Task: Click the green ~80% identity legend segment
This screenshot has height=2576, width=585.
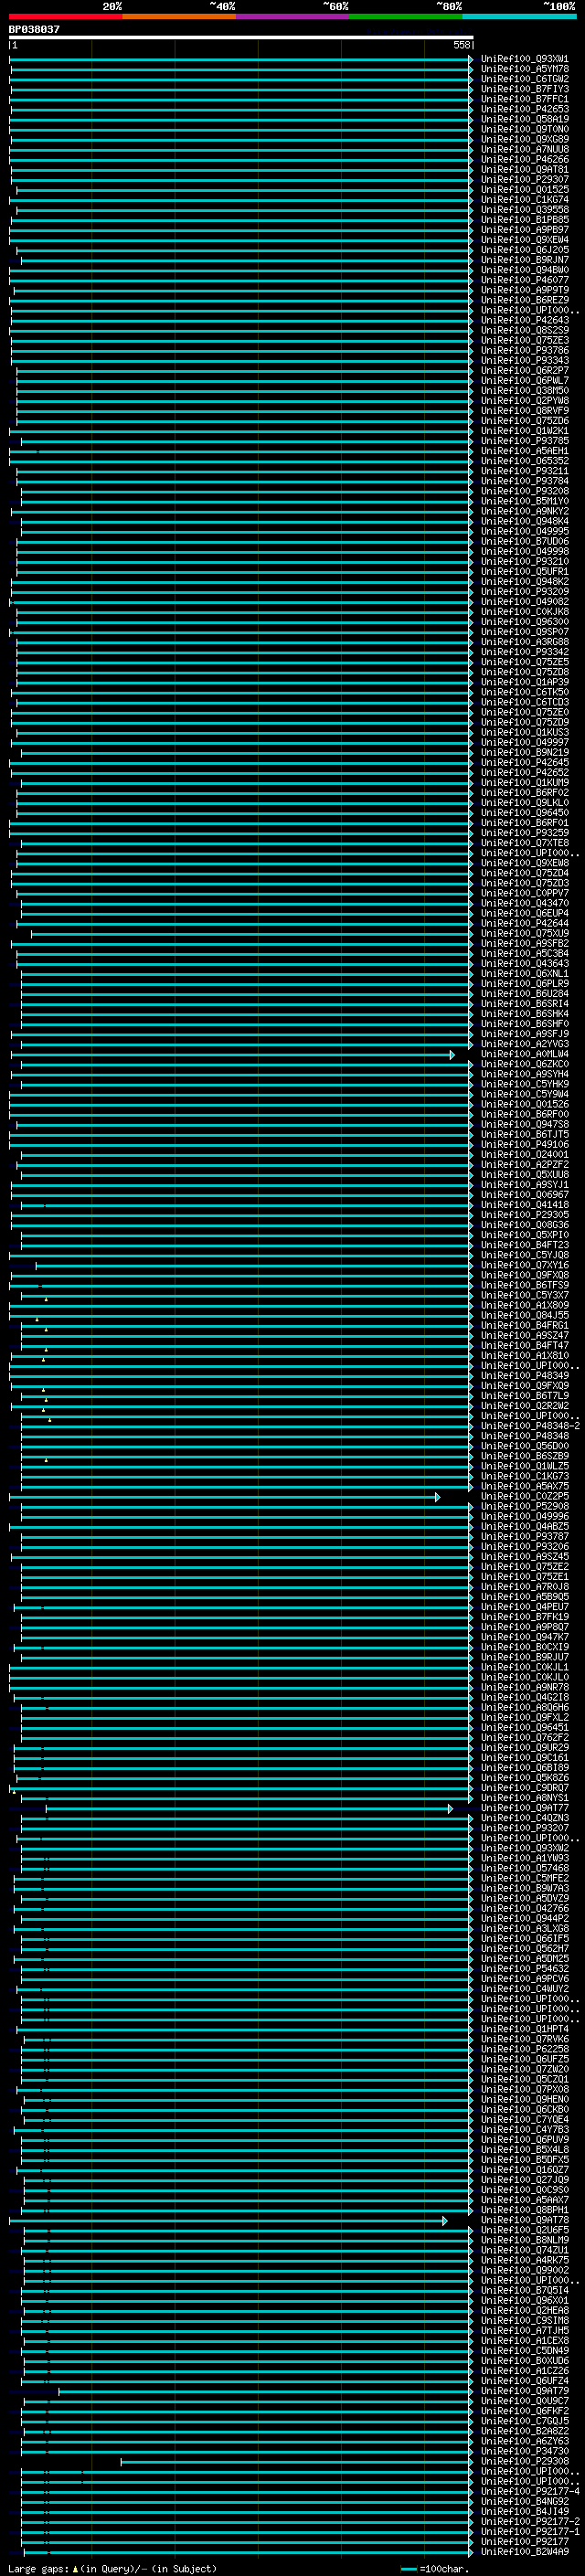Action: [406, 16]
